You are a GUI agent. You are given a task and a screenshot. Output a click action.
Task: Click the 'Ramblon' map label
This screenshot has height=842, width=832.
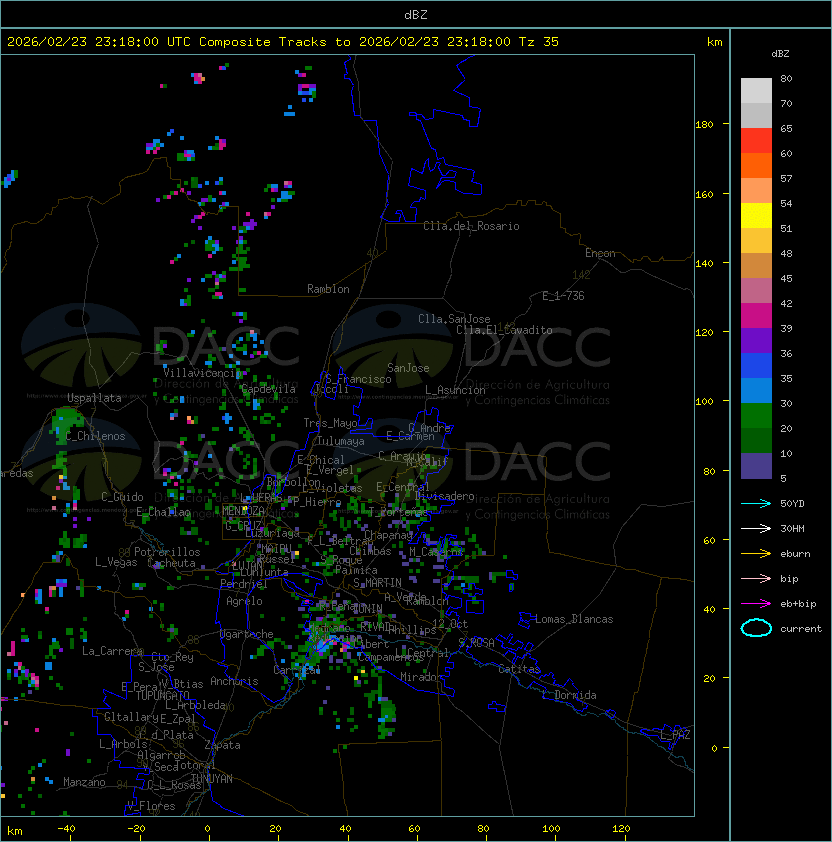(x=328, y=289)
